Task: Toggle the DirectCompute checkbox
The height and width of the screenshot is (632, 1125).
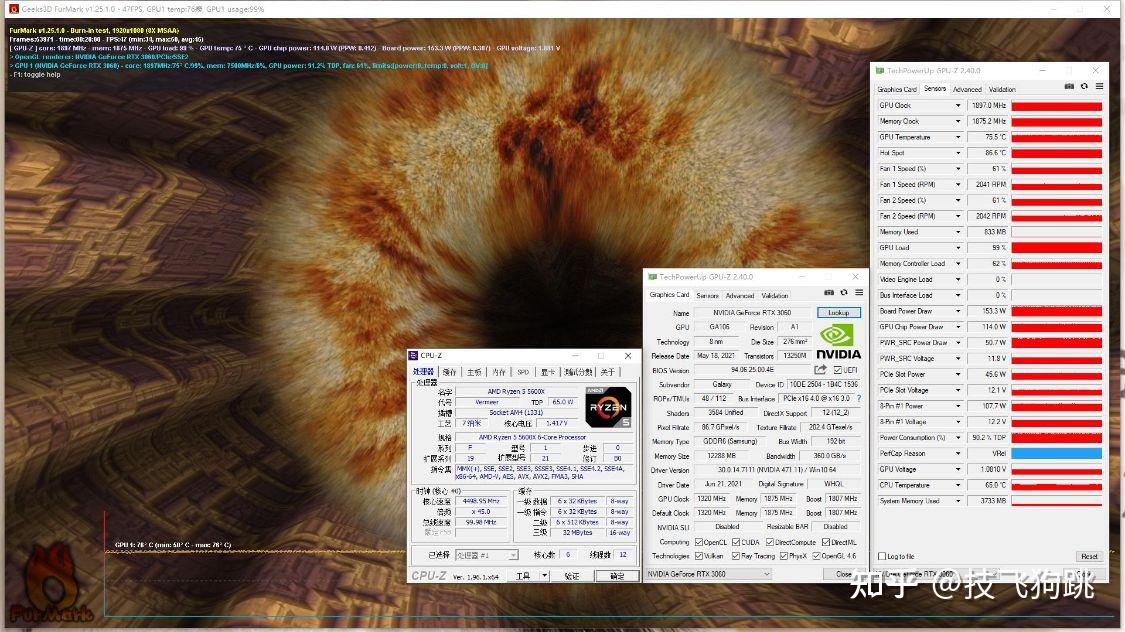Action: (770, 542)
